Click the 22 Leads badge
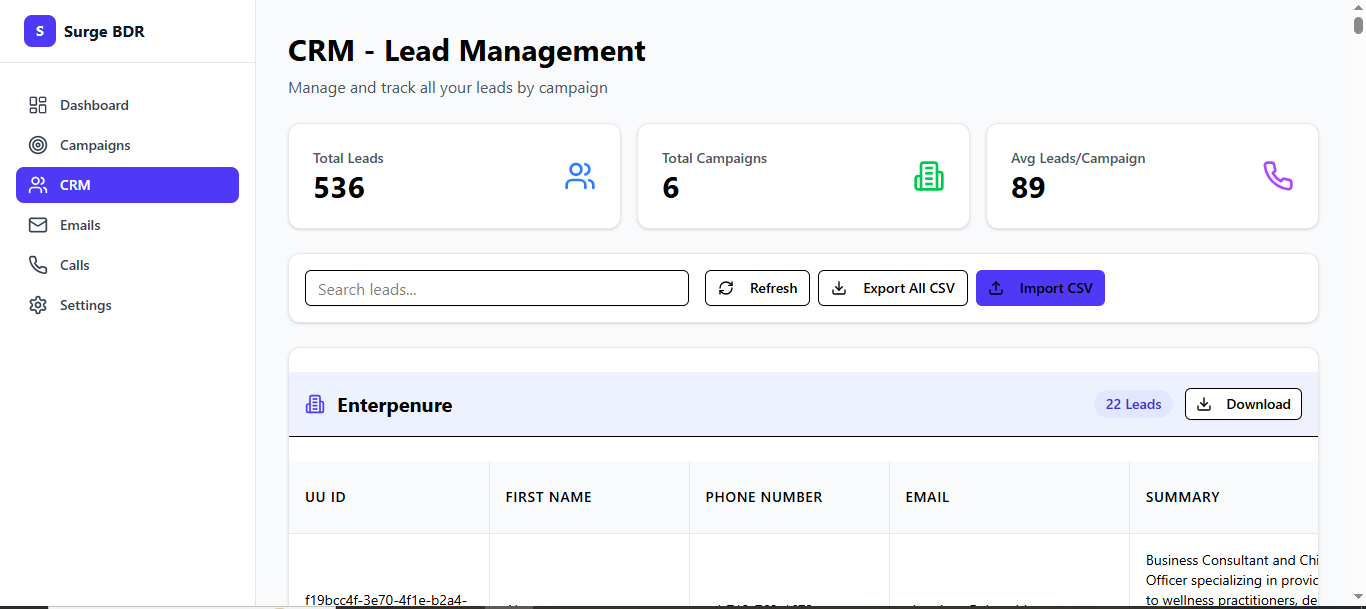This screenshot has height=609, width=1366. pyautogui.click(x=1133, y=404)
